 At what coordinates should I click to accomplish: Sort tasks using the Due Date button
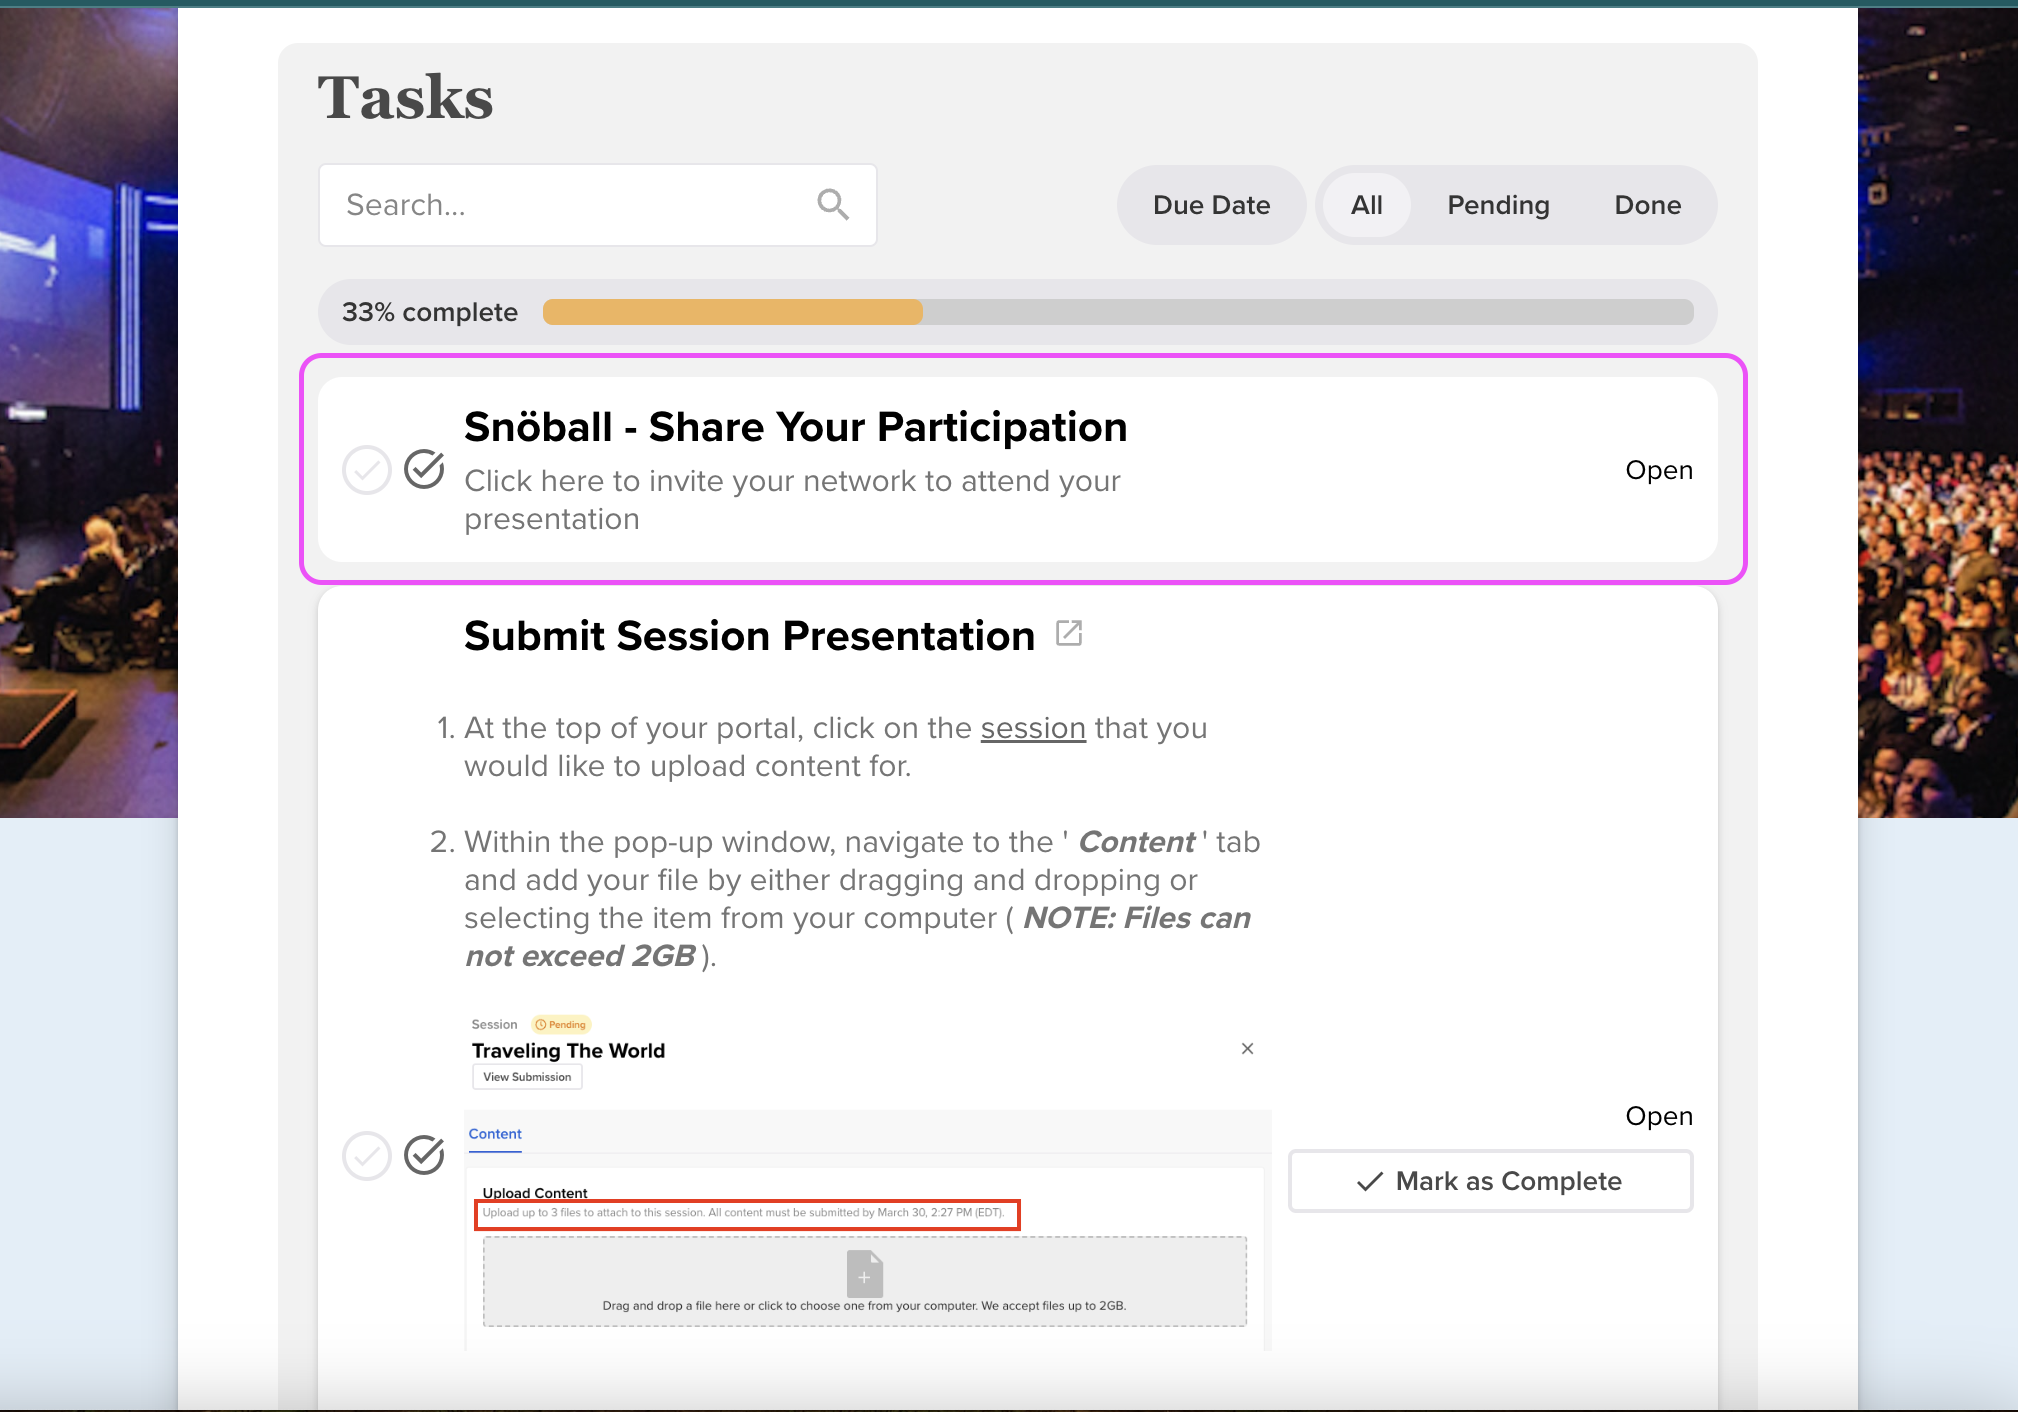pyautogui.click(x=1211, y=205)
